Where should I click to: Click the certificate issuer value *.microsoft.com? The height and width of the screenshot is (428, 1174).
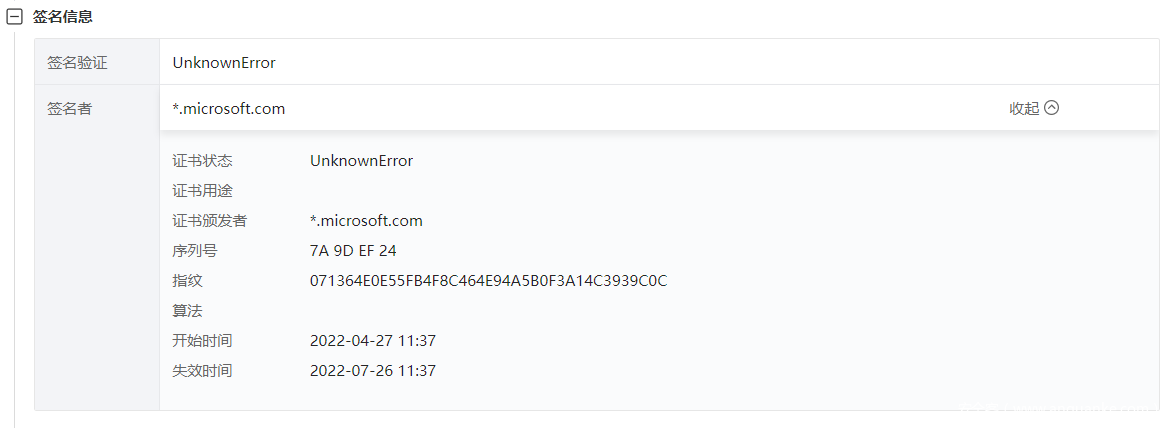point(366,220)
